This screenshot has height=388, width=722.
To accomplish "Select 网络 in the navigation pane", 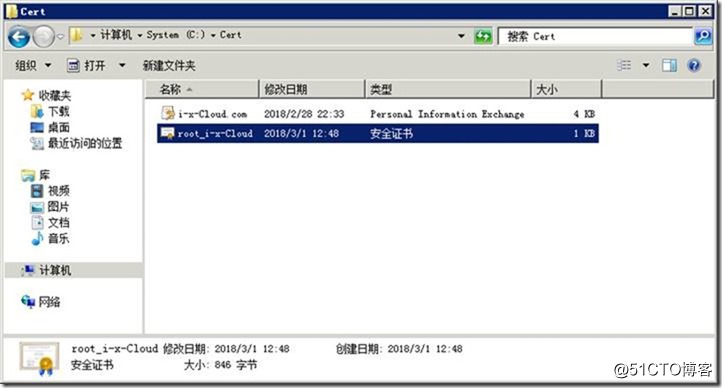I will 49,302.
